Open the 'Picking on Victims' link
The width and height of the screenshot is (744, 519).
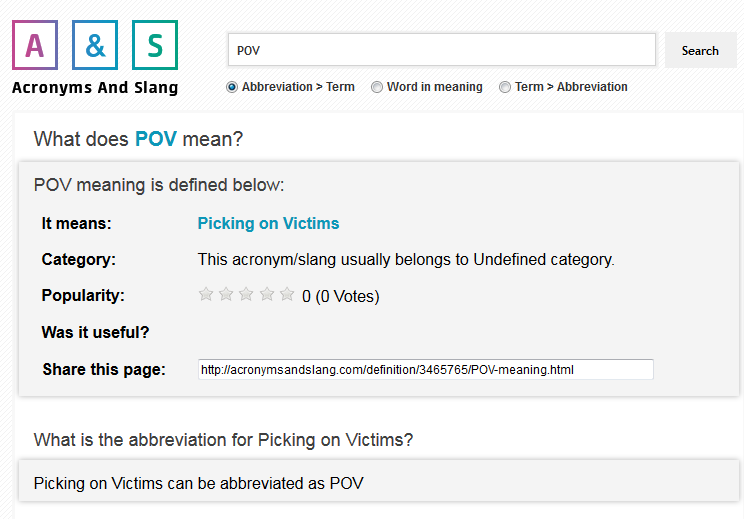click(269, 223)
